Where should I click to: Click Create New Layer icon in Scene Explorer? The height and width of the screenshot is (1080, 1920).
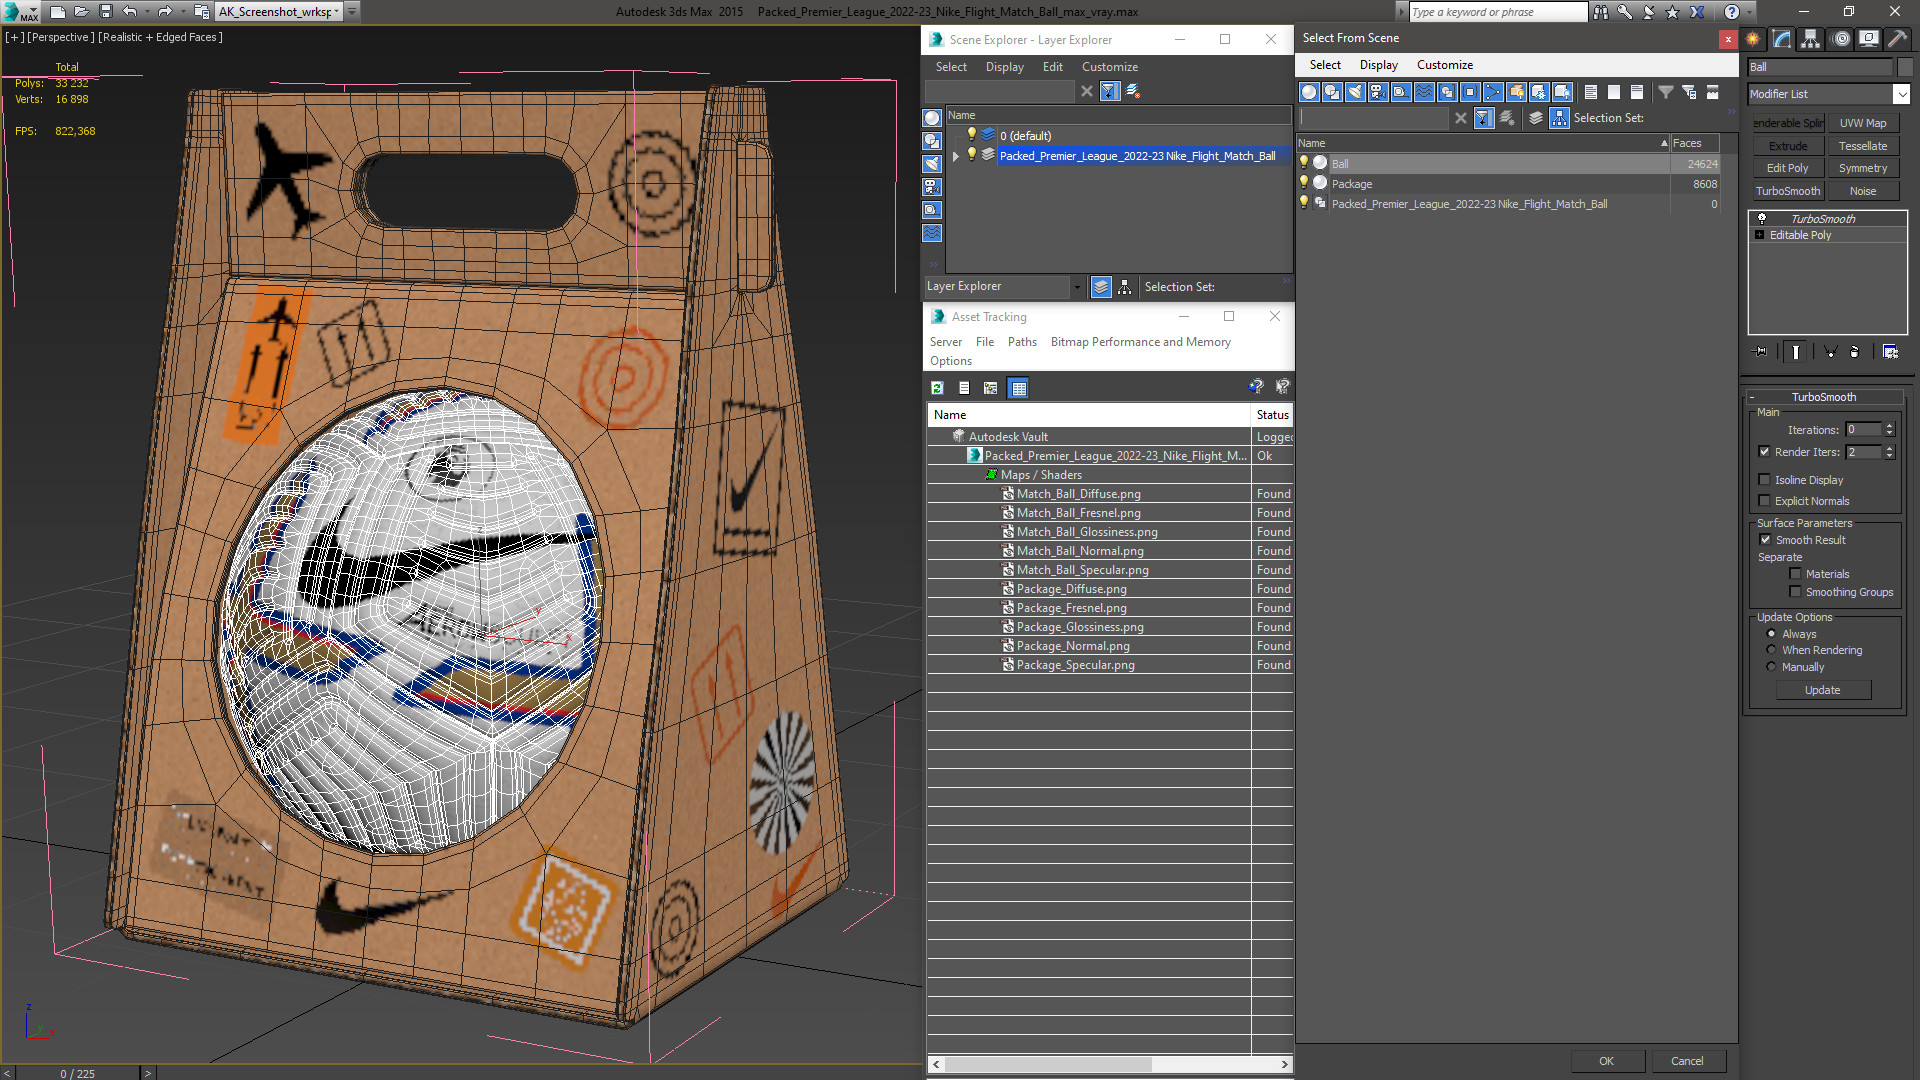1133,91
